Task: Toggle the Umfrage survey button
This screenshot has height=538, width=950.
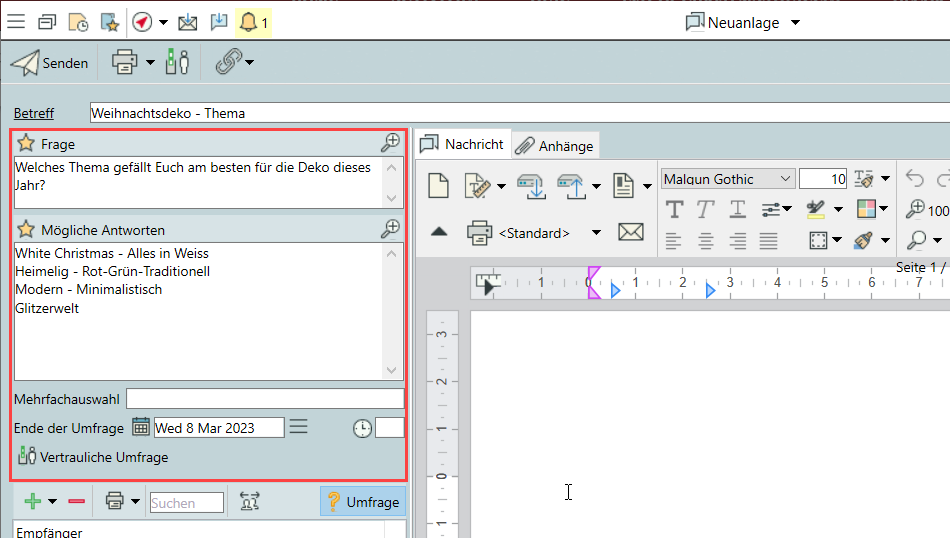Action: click(362, 502)
